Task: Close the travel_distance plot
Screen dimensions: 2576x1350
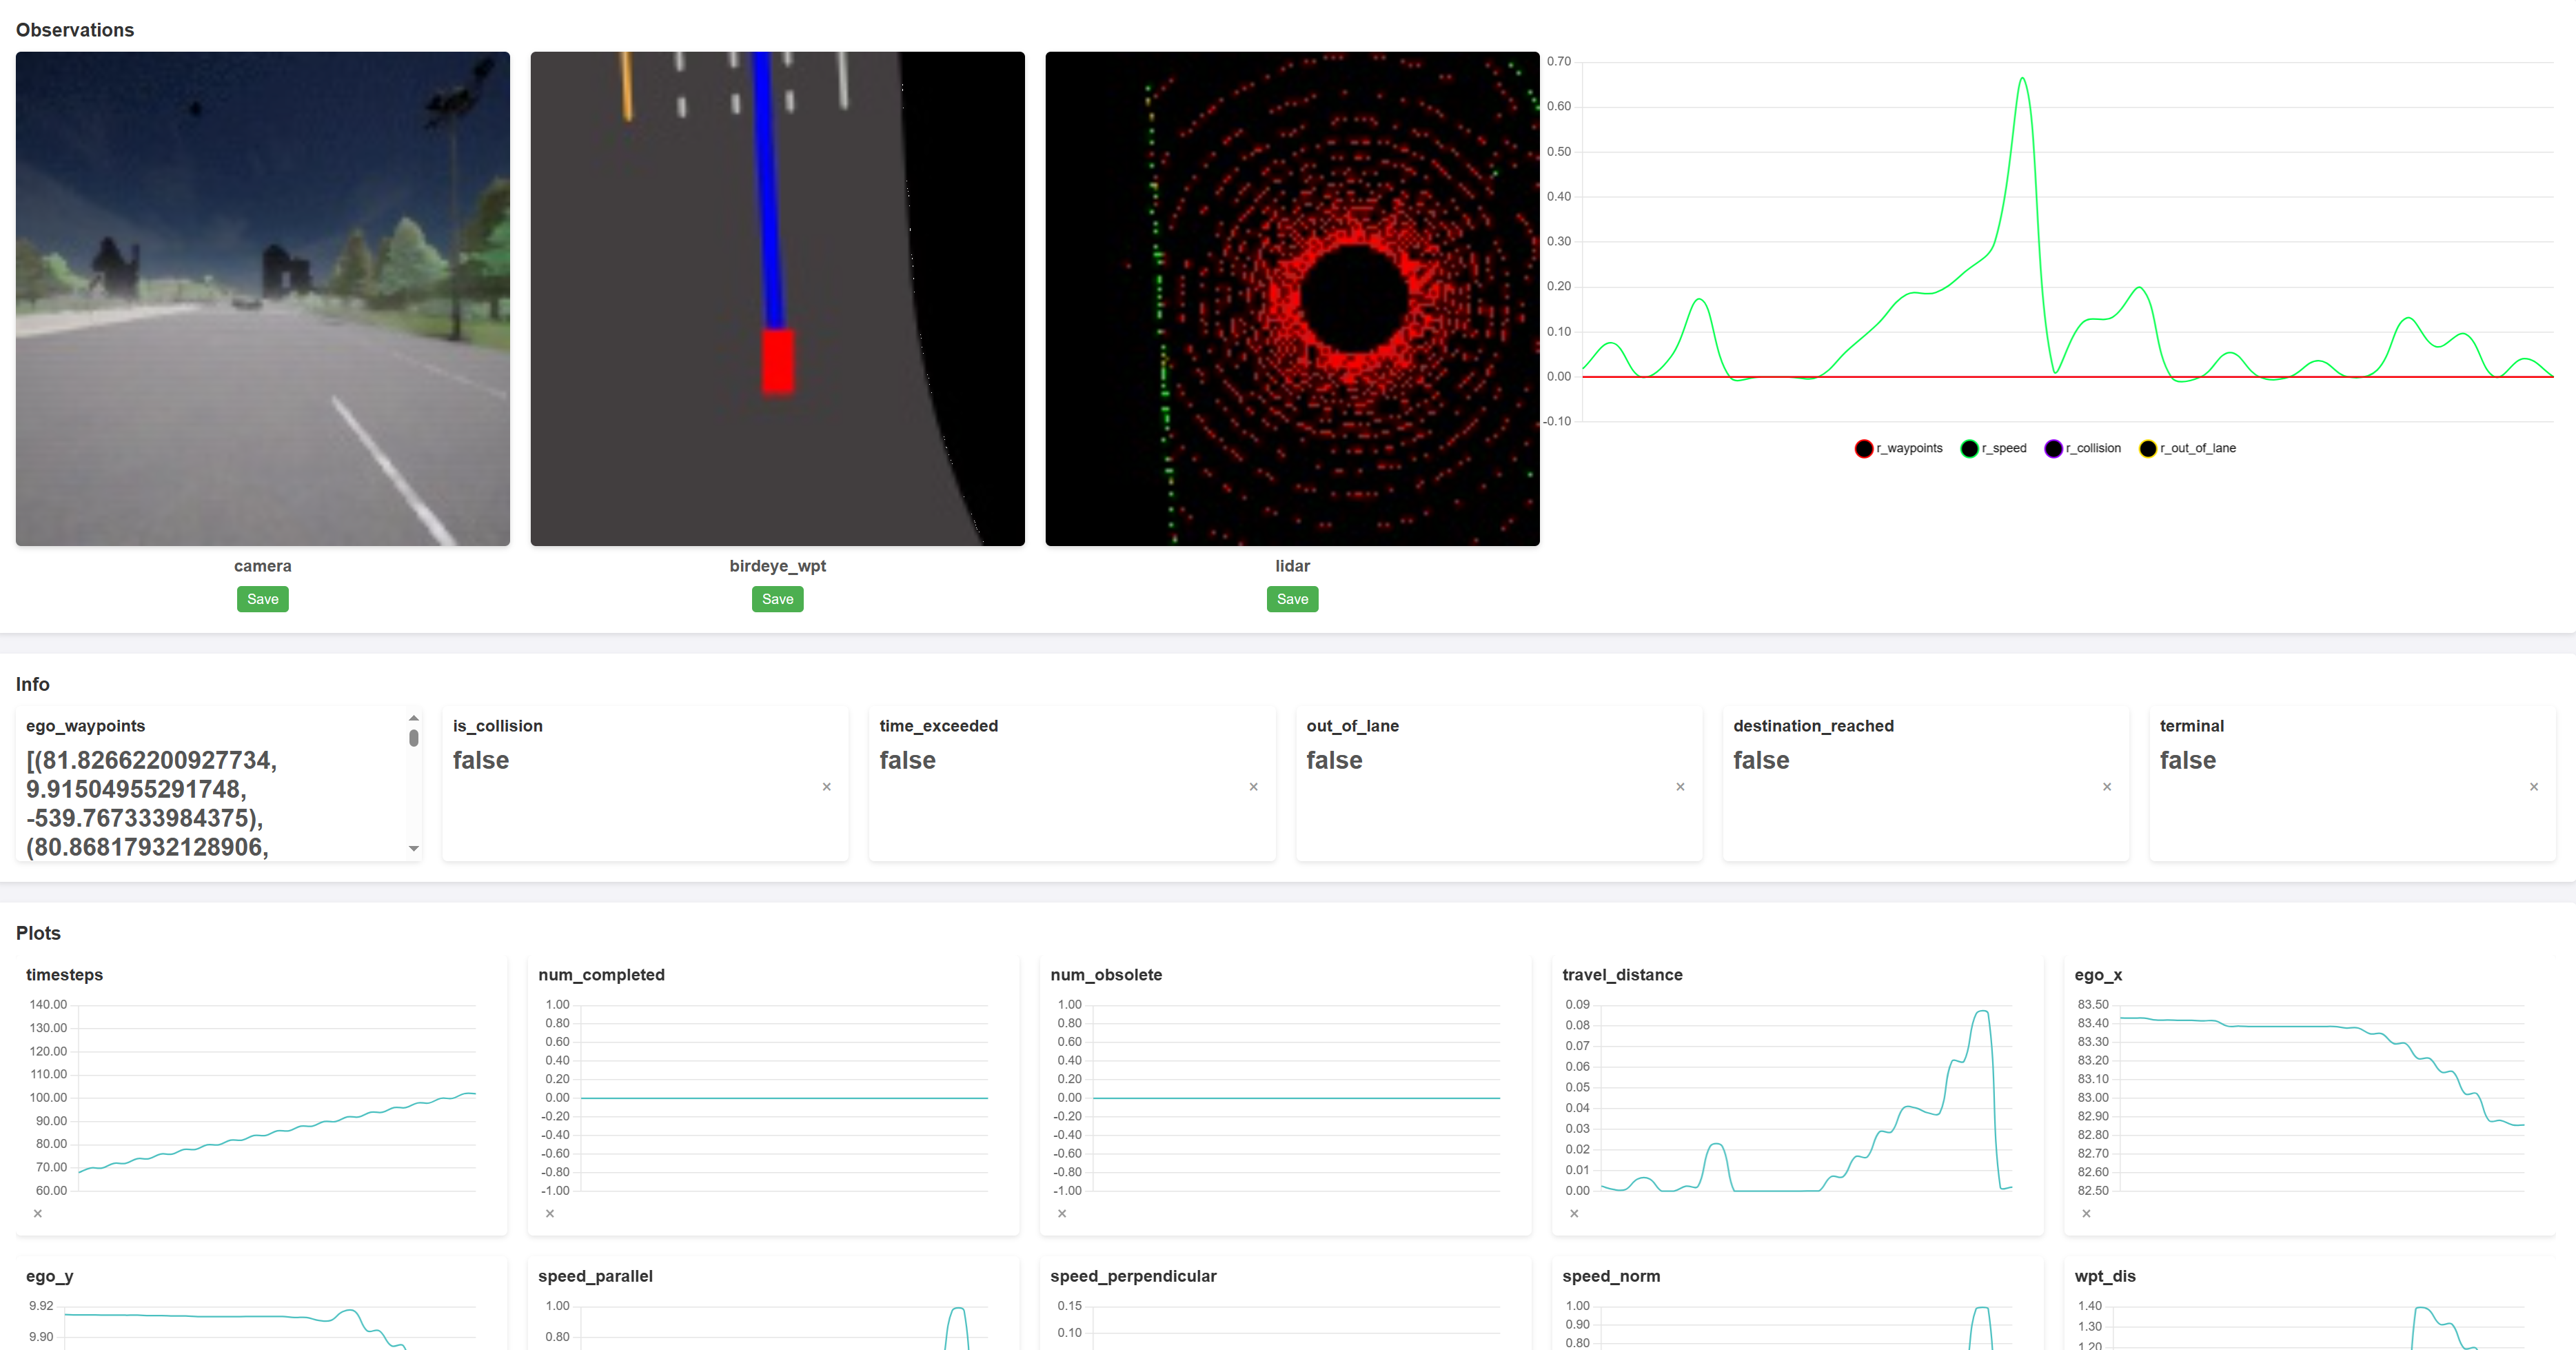Action: pos(1574,1213)
